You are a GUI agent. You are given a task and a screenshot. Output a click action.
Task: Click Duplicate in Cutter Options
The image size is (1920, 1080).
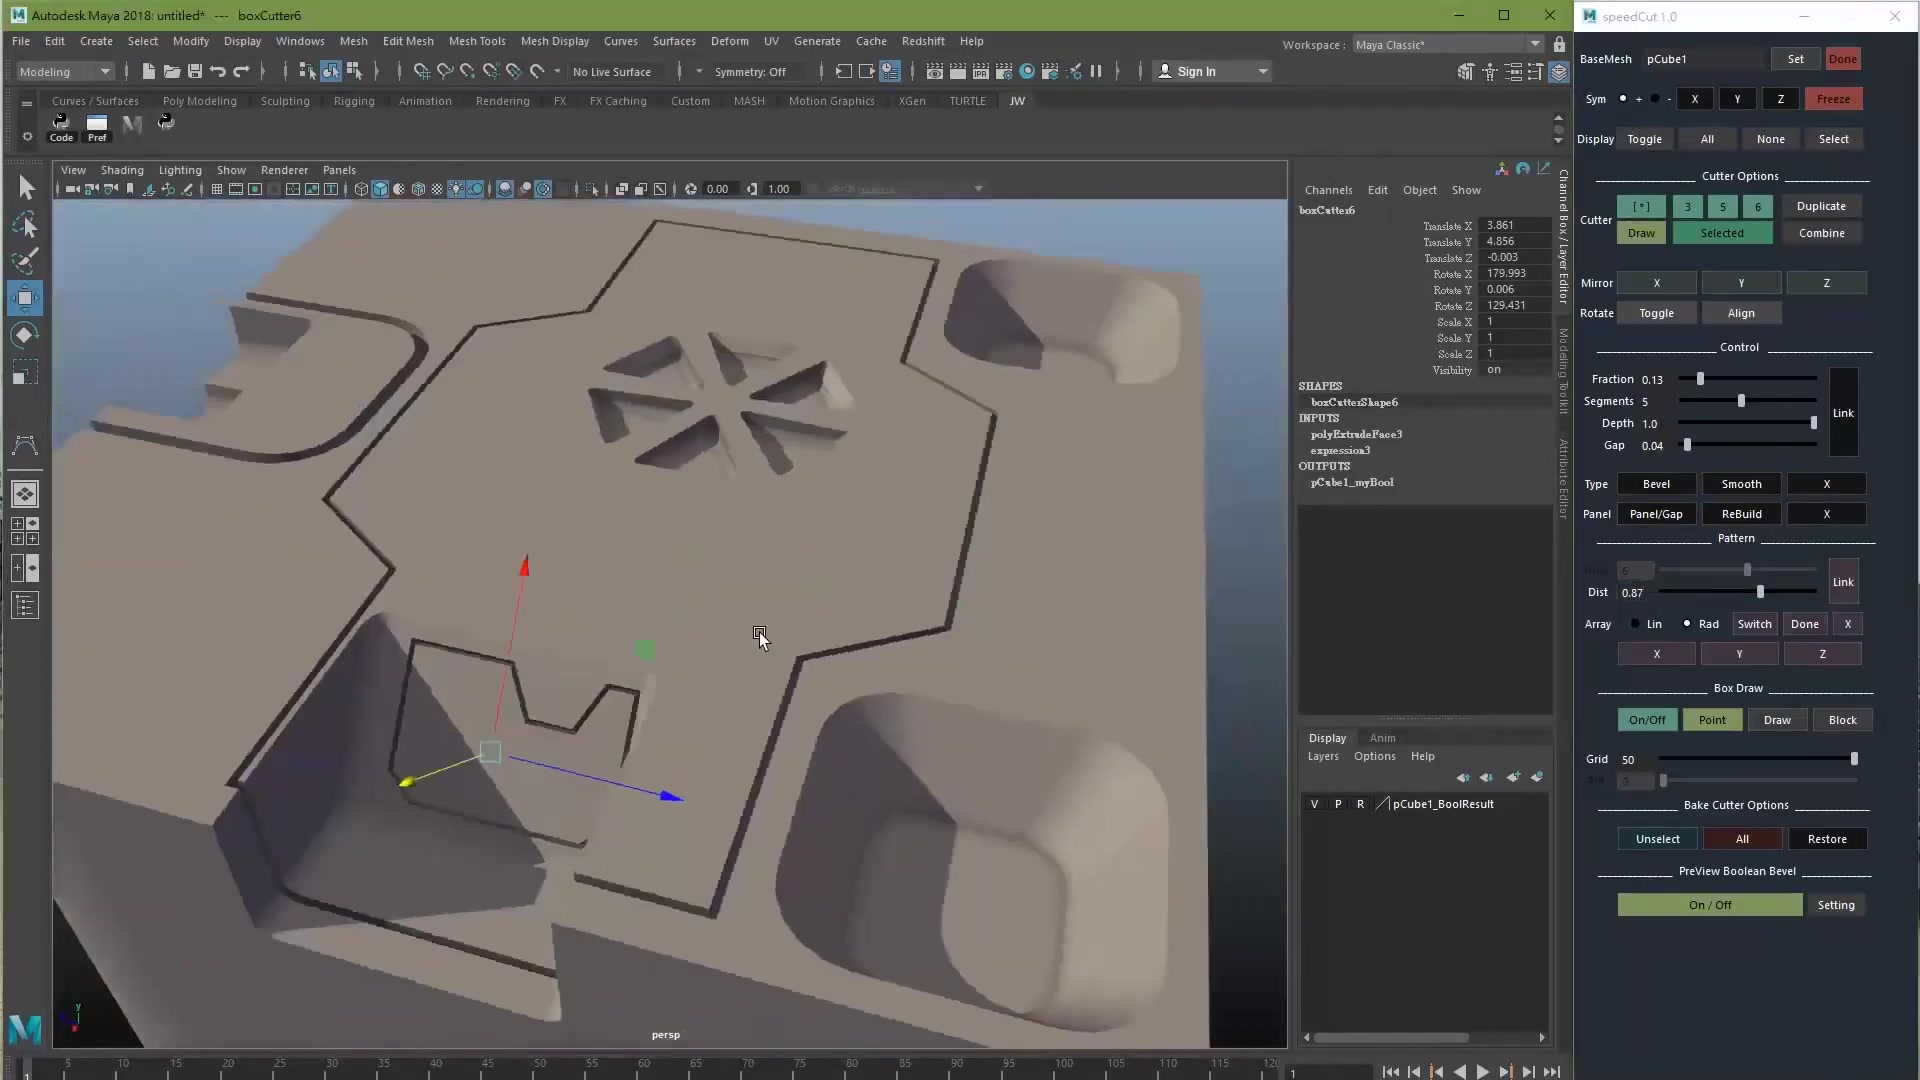click(x=1821, y=206)
